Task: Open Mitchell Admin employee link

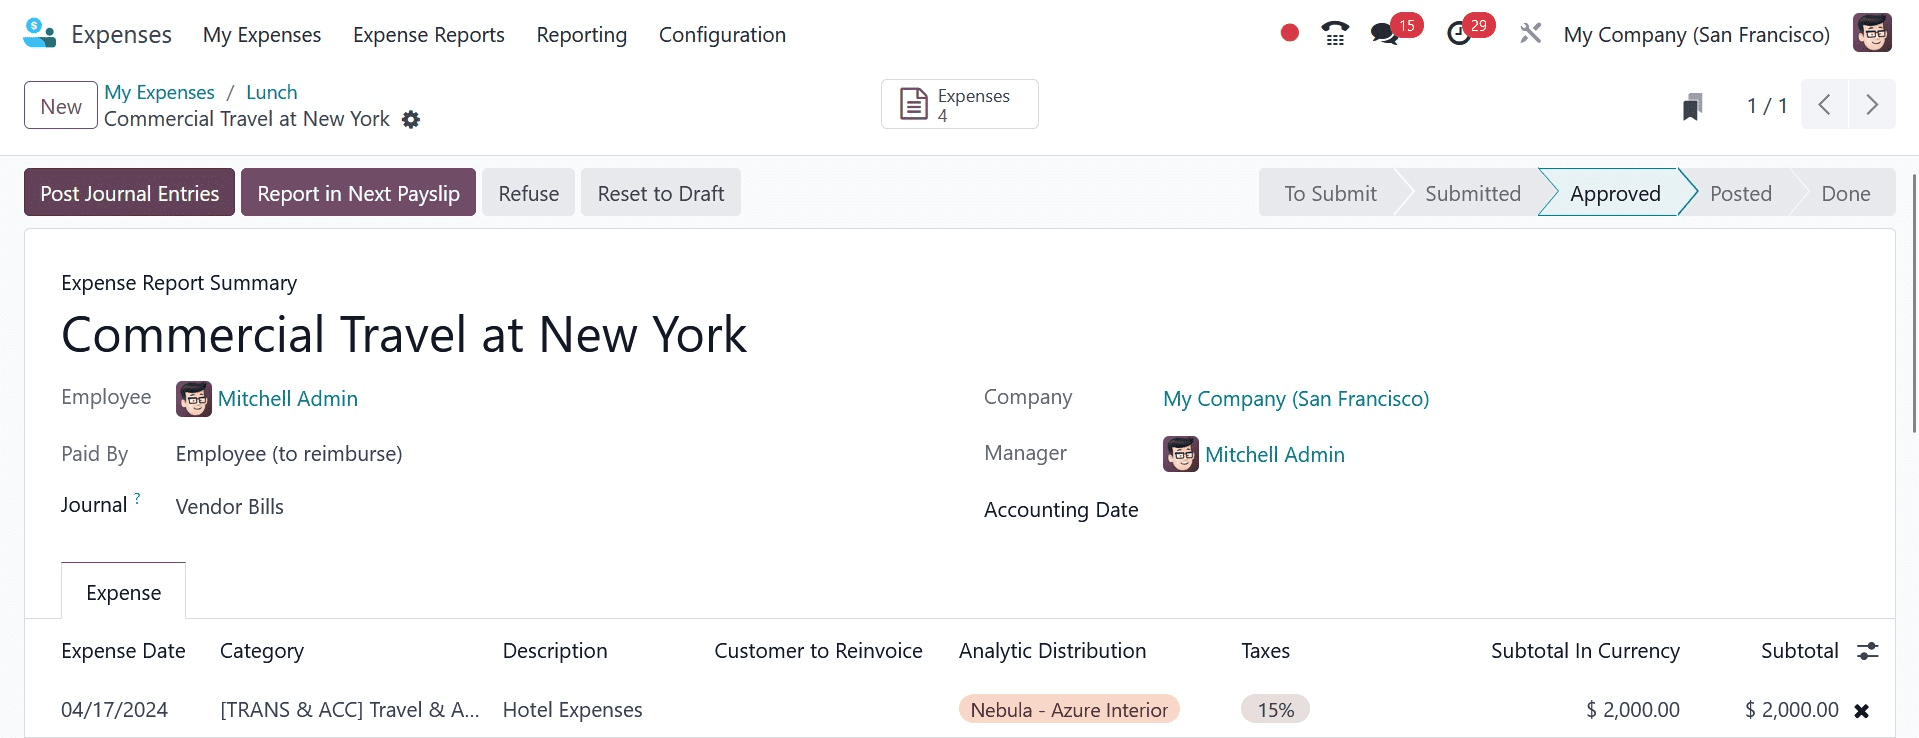Action: pos(288,399)
